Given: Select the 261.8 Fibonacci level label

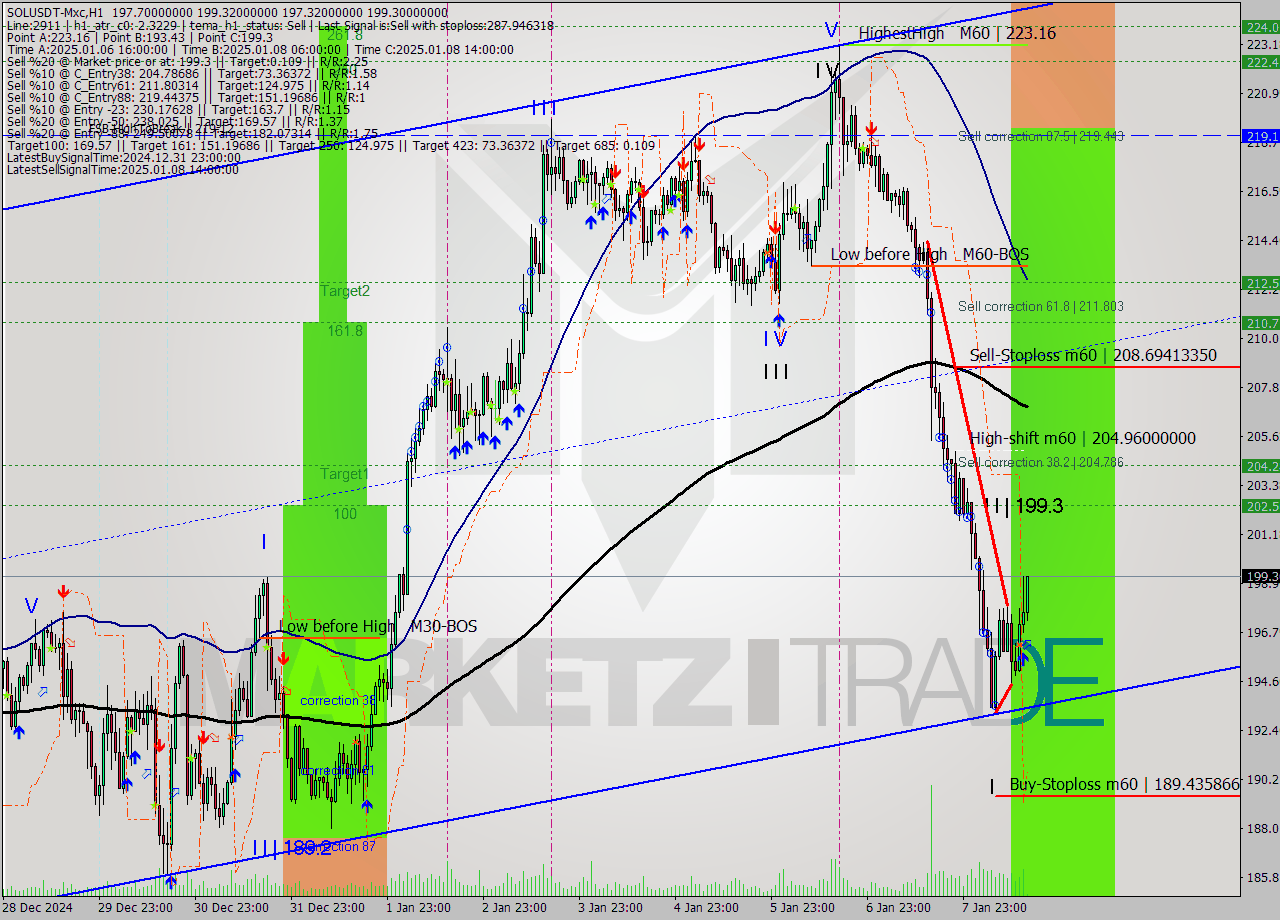Looking at the screenshot, I should click(x=345, y=35).
